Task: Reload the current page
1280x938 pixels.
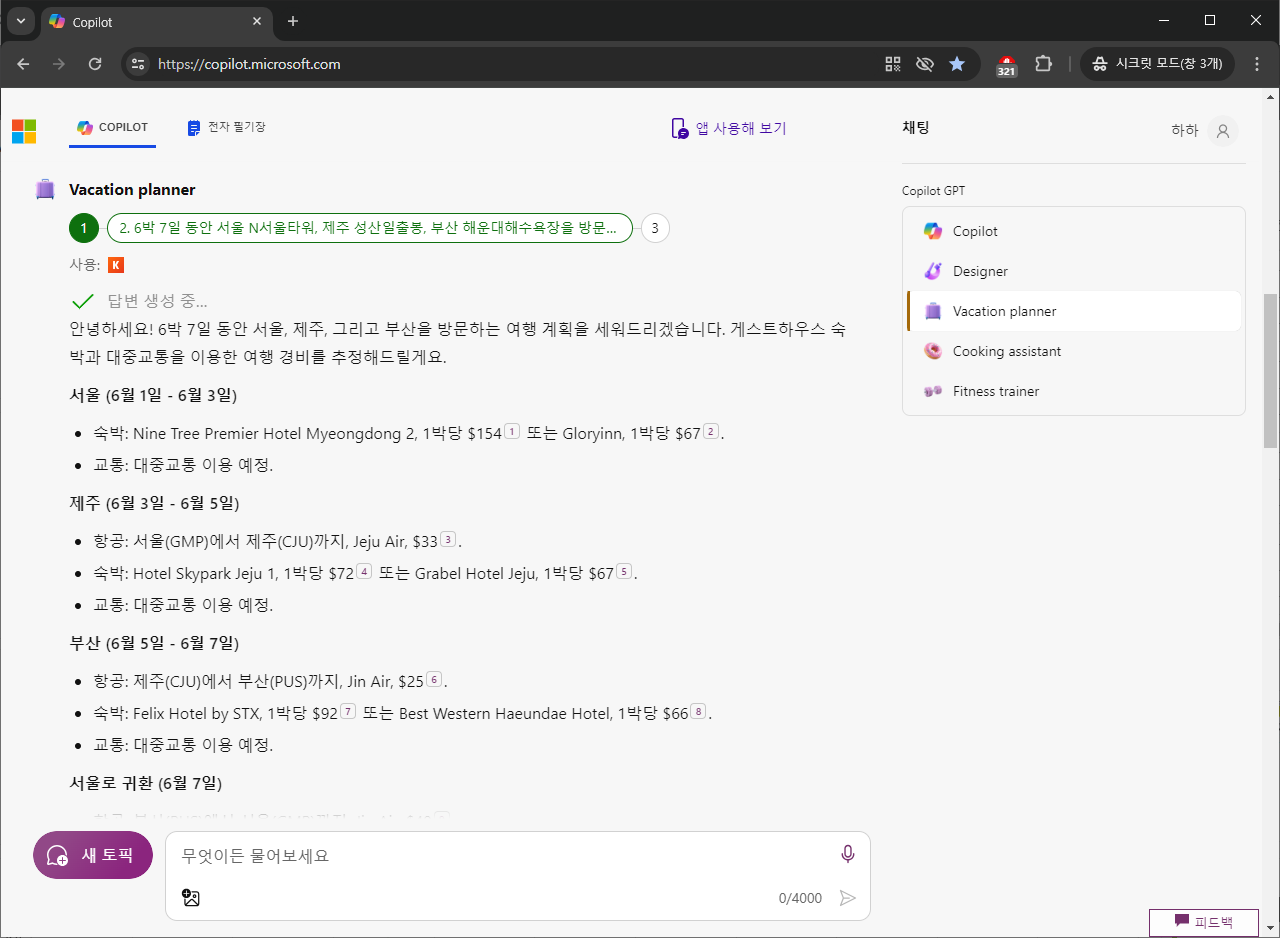Action: pos(95,64)
